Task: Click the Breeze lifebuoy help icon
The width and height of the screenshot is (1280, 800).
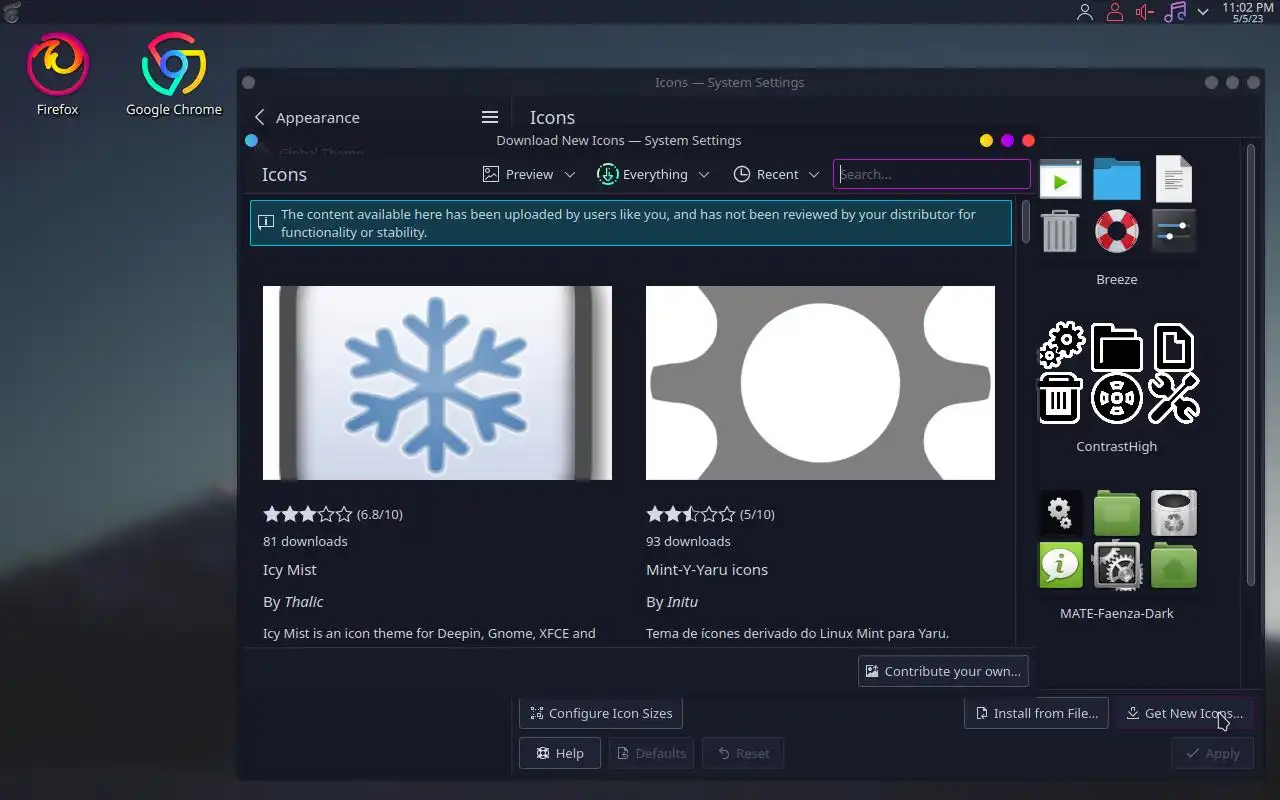Action: [1117, 231]
